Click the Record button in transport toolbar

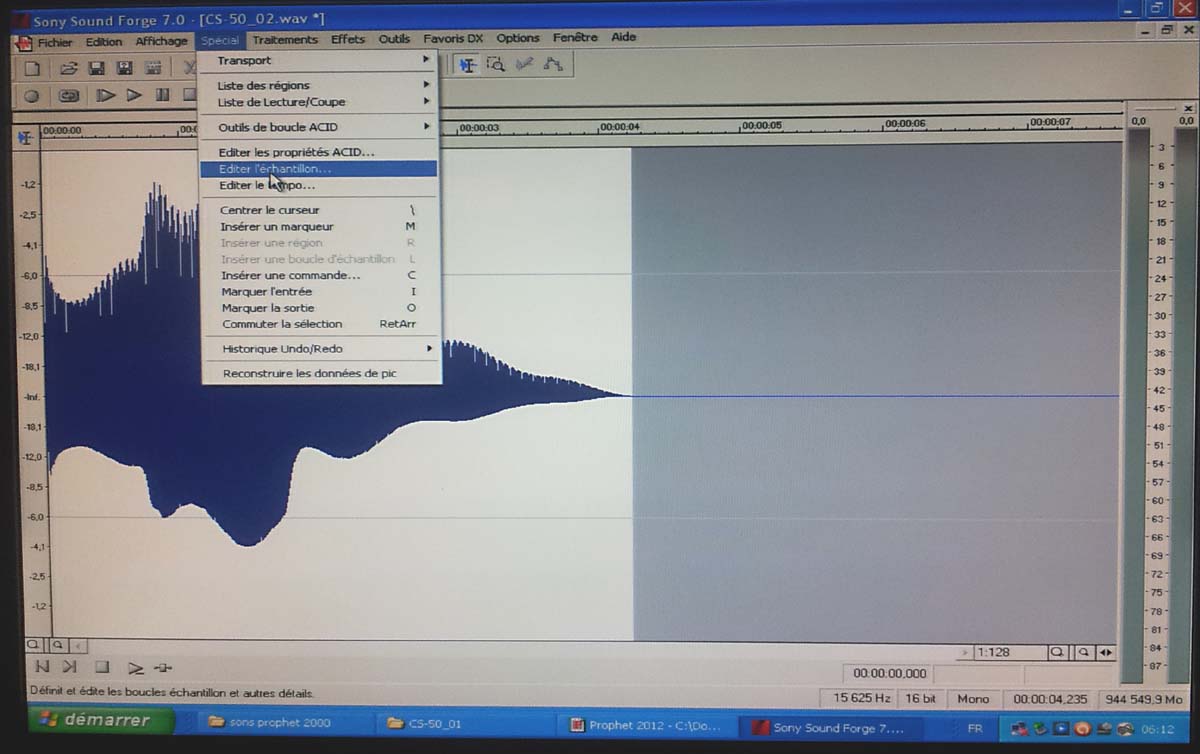[x=32, y=96]
